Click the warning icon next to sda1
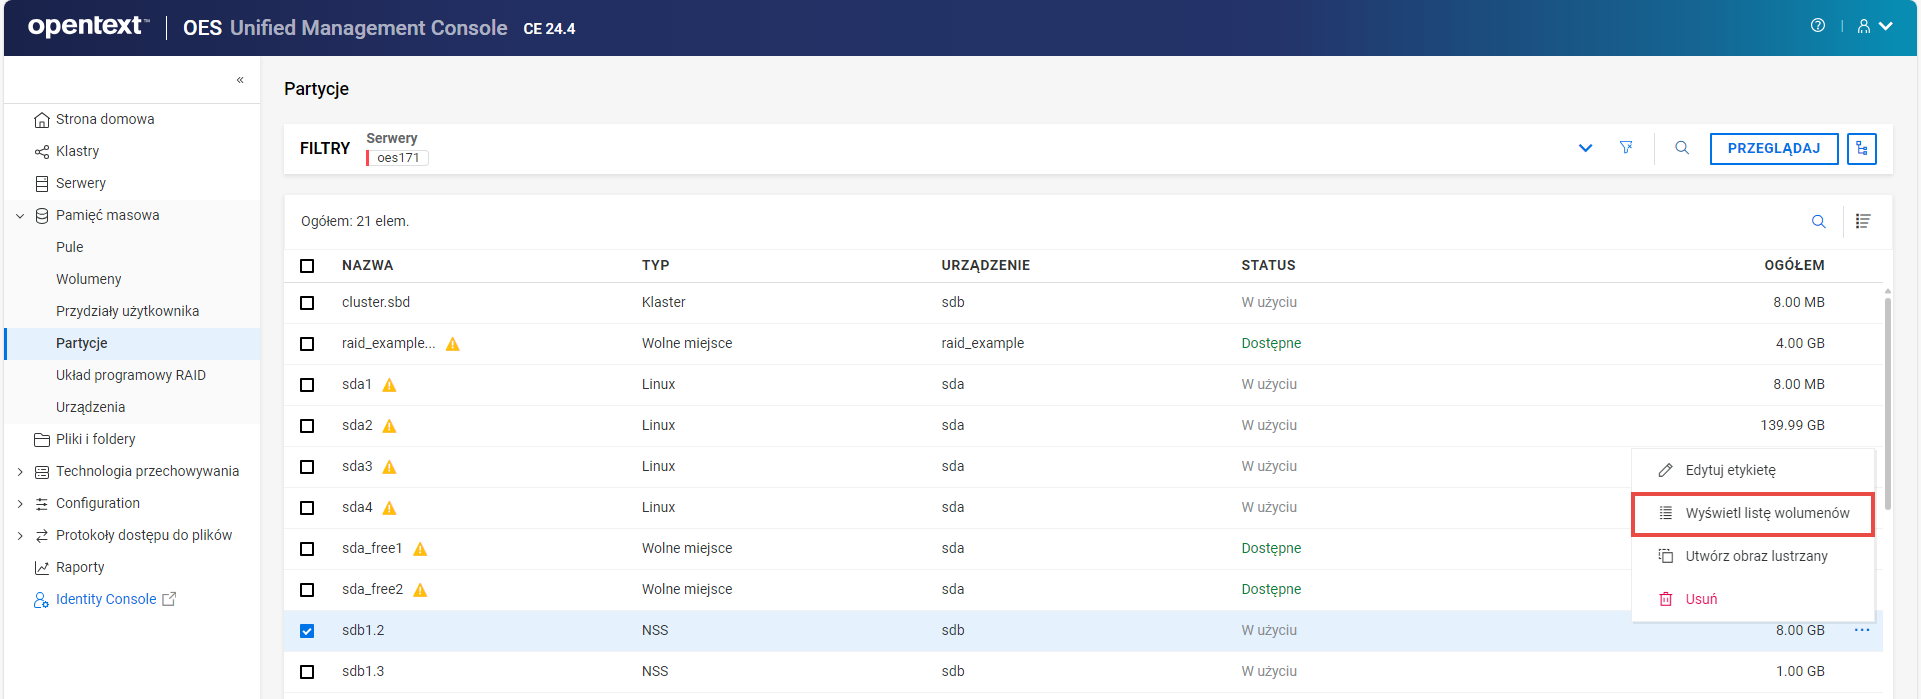Image resolution: width=1921 pixels, height=699 pixels. point(390,385)
